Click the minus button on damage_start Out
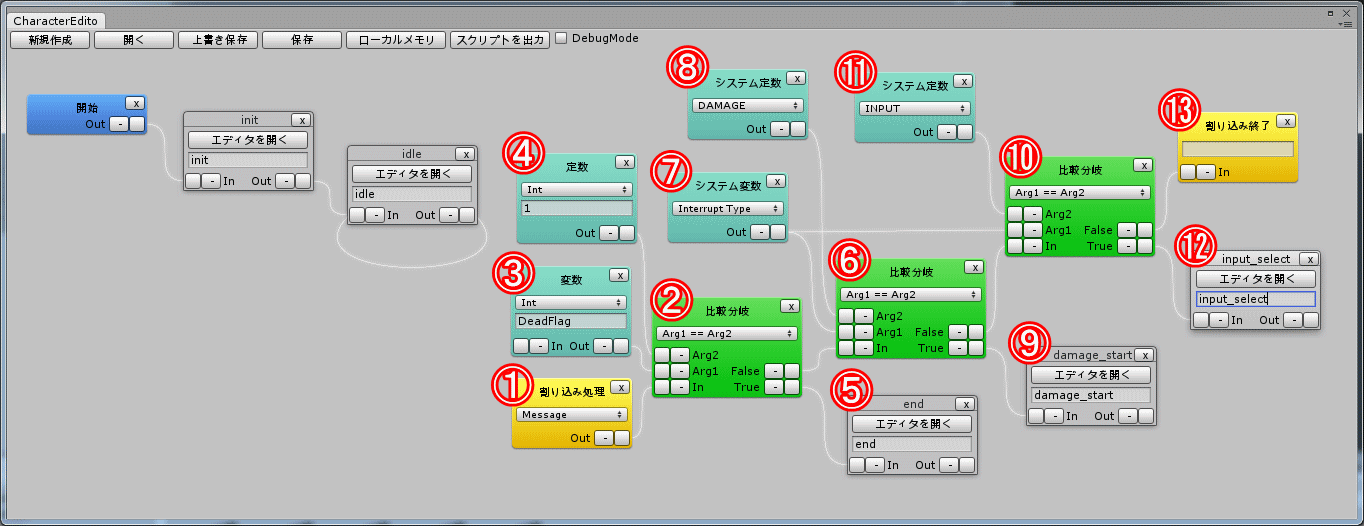1364x526 pixels. [1128, 416]
